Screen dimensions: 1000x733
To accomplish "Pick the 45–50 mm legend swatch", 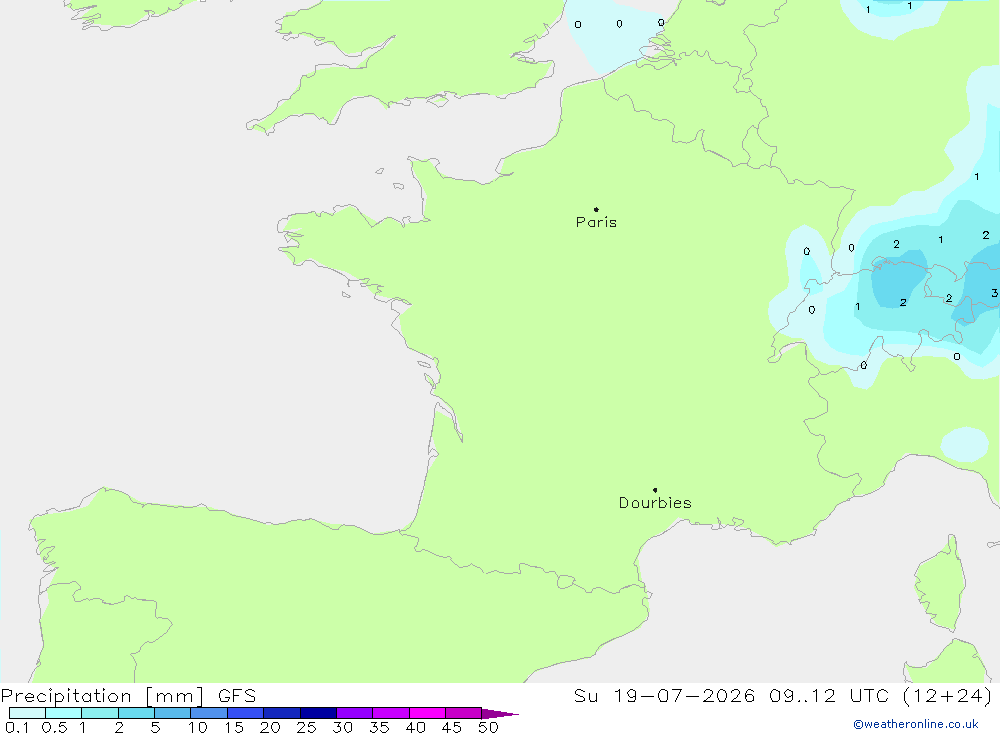I will (464, 713).
